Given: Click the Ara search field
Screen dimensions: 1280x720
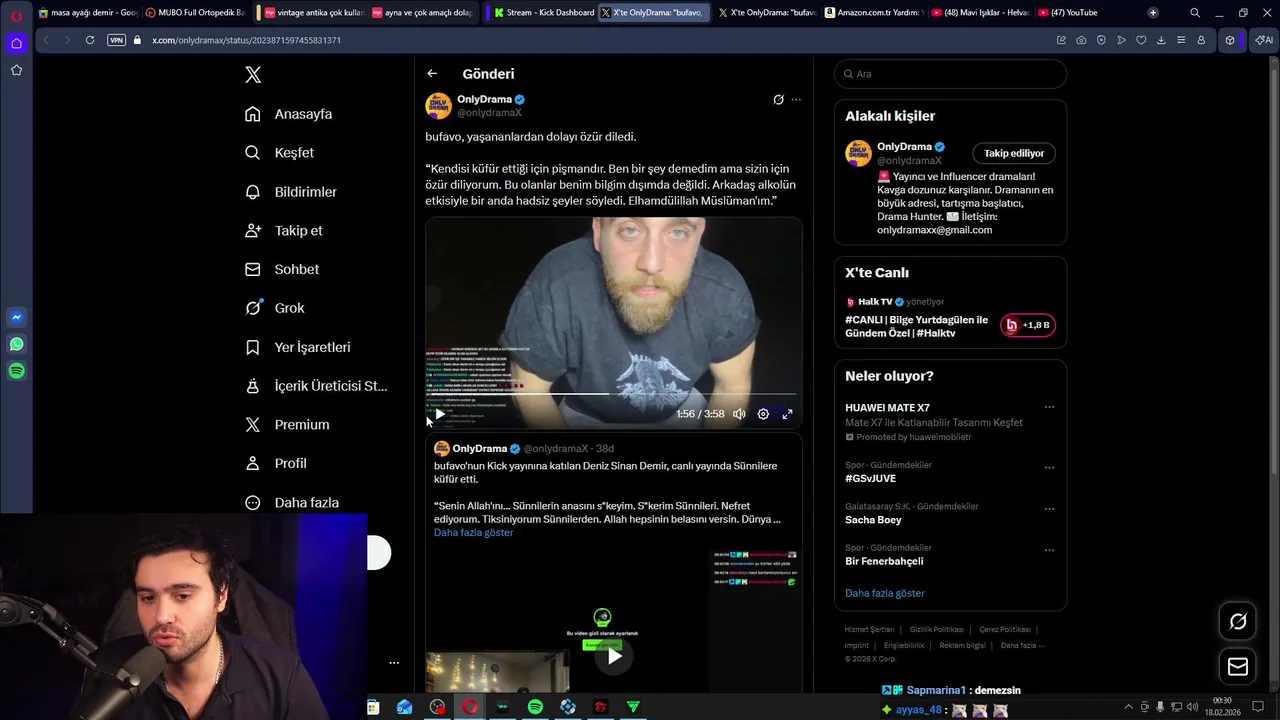Looking at the screenshot, I should (x=950, y=74).
